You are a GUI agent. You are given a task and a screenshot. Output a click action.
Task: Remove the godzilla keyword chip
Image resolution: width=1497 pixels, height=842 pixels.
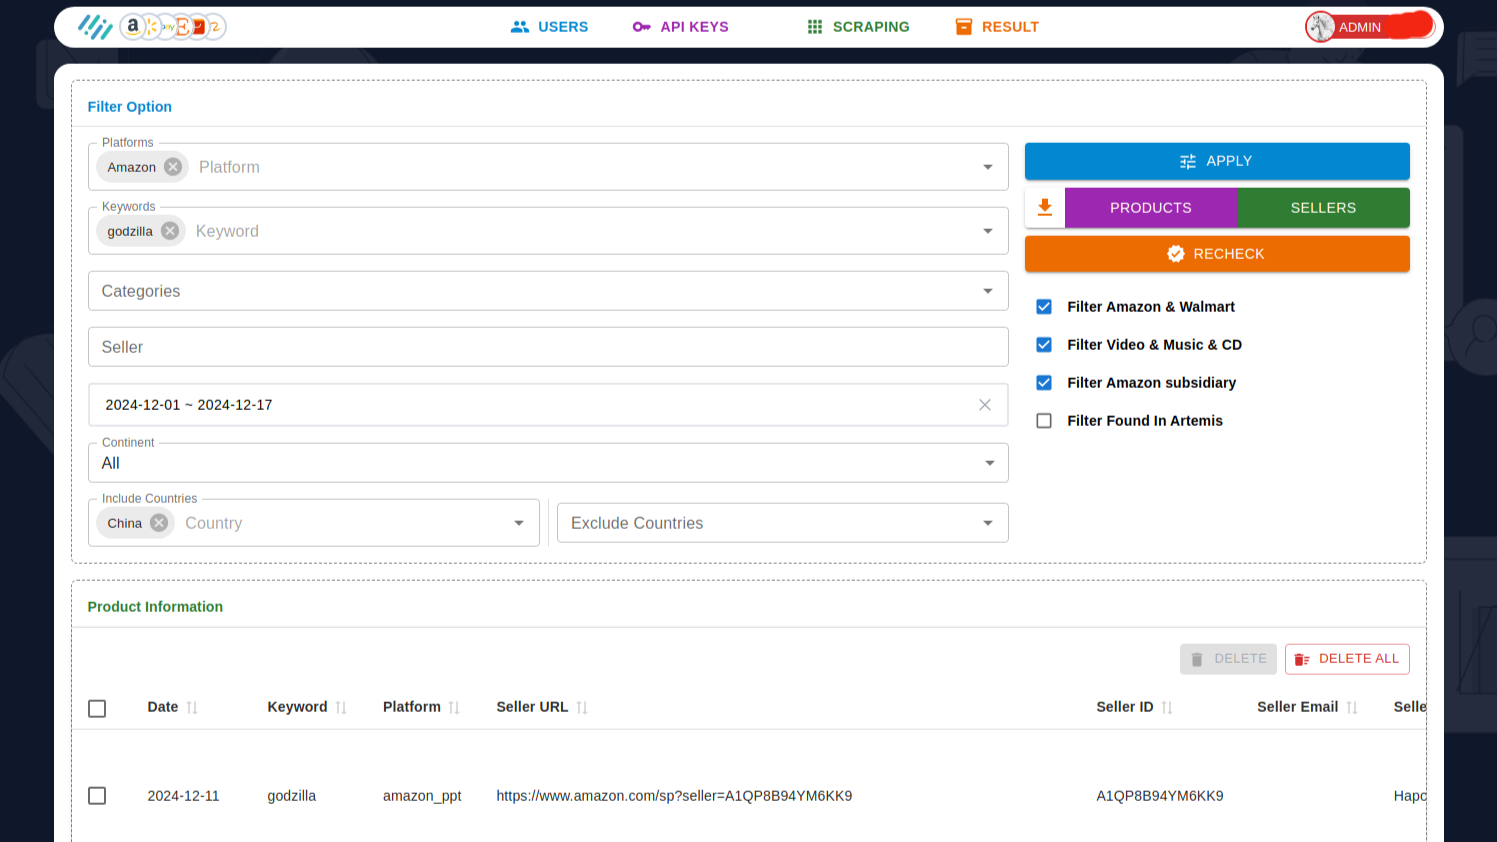click(x=170, y=231)
